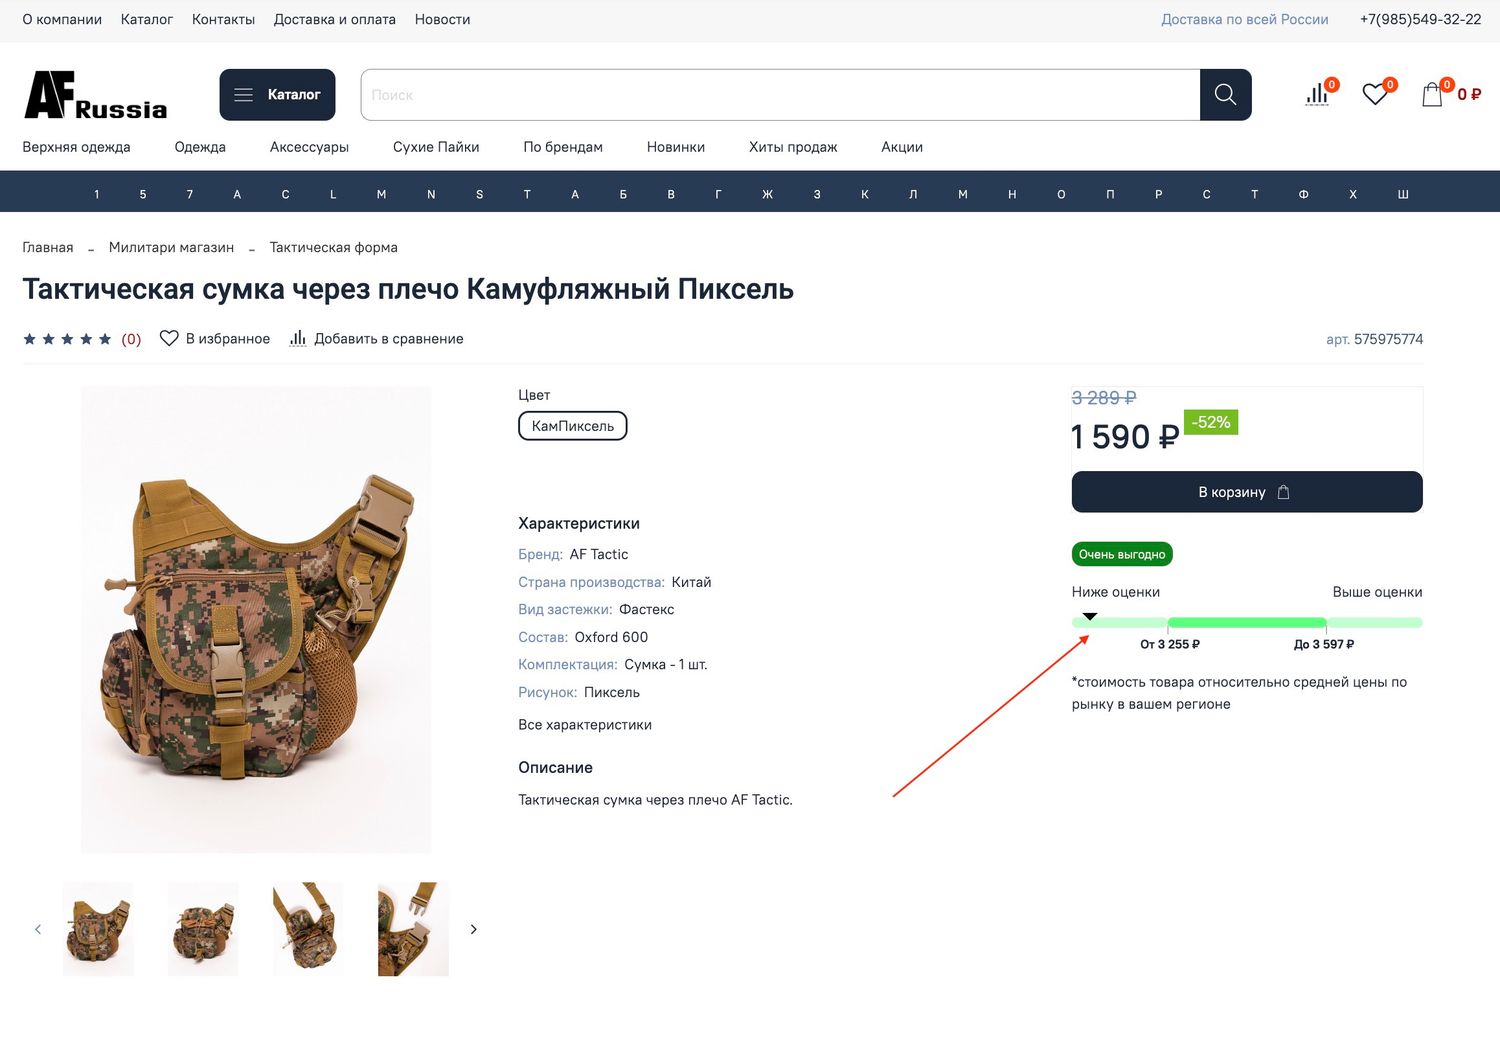Click the five-star product rating

pyautogui.click(x=67, y=339)
